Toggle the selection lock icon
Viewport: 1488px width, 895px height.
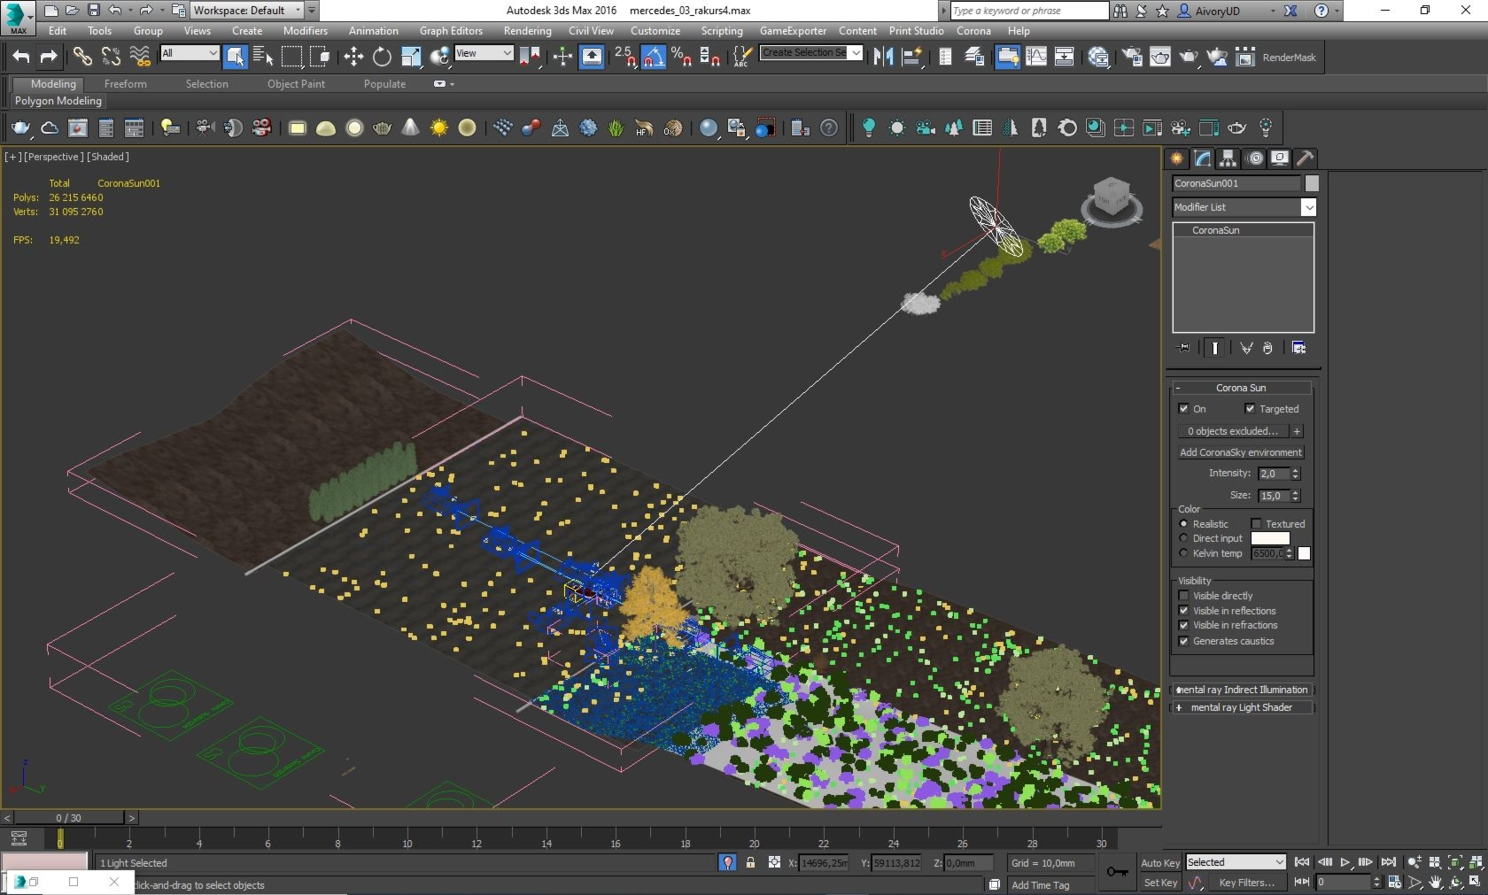click(750, 862)
